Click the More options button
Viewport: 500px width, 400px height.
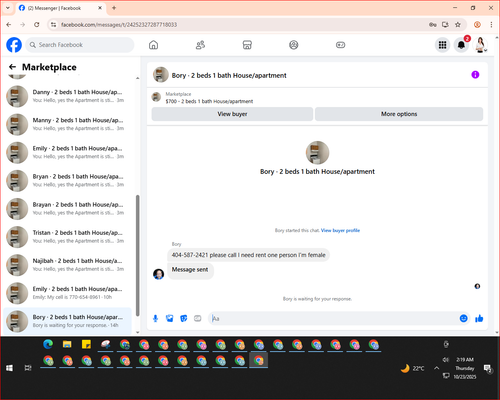click(x=399, y=114)
